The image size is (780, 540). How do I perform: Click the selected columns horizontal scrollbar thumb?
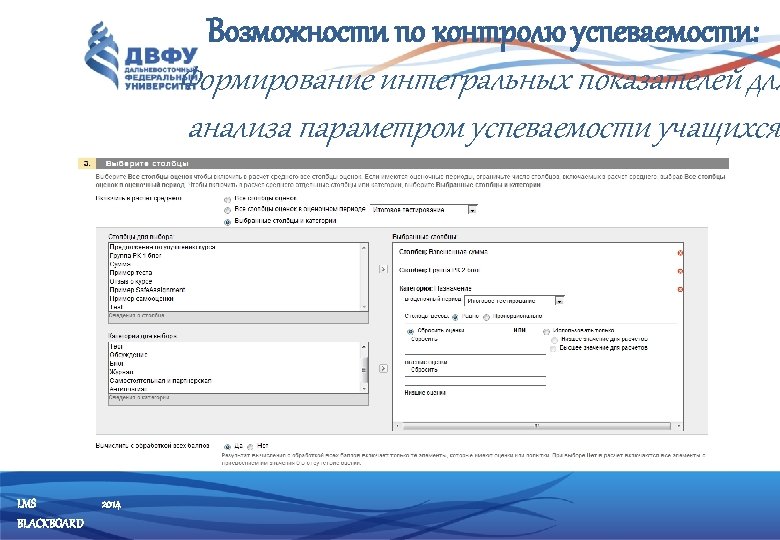click(536, 426)
